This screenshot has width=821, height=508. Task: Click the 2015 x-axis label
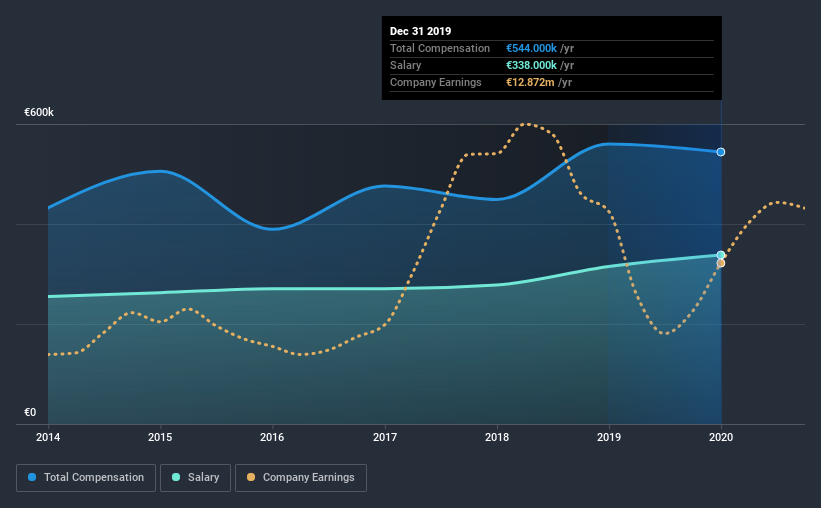click(x=160, y=437)
